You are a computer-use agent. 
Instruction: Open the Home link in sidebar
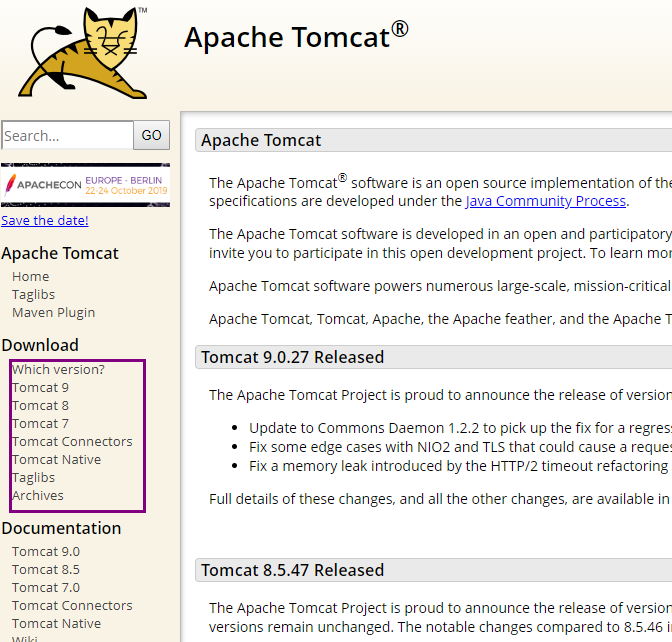30,276
